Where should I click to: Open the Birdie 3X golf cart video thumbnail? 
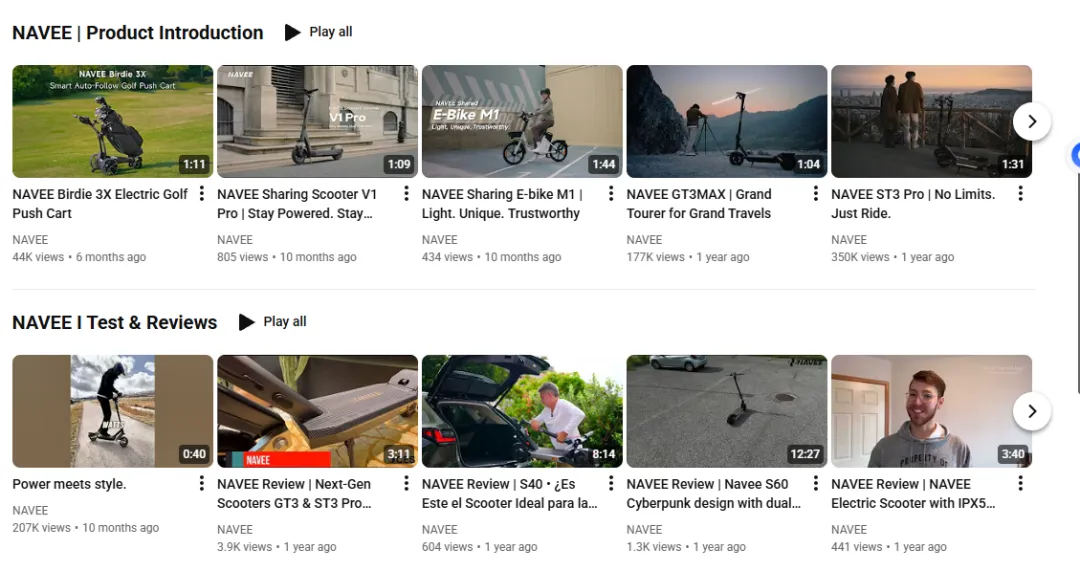tap(112, 121)
